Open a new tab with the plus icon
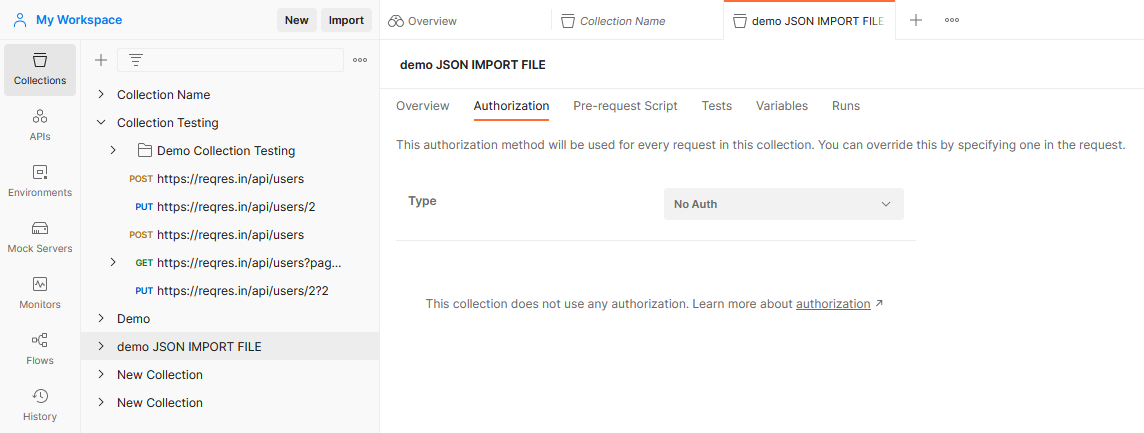This screenshot has height=433, width=1144. click(x=916, y=20)
